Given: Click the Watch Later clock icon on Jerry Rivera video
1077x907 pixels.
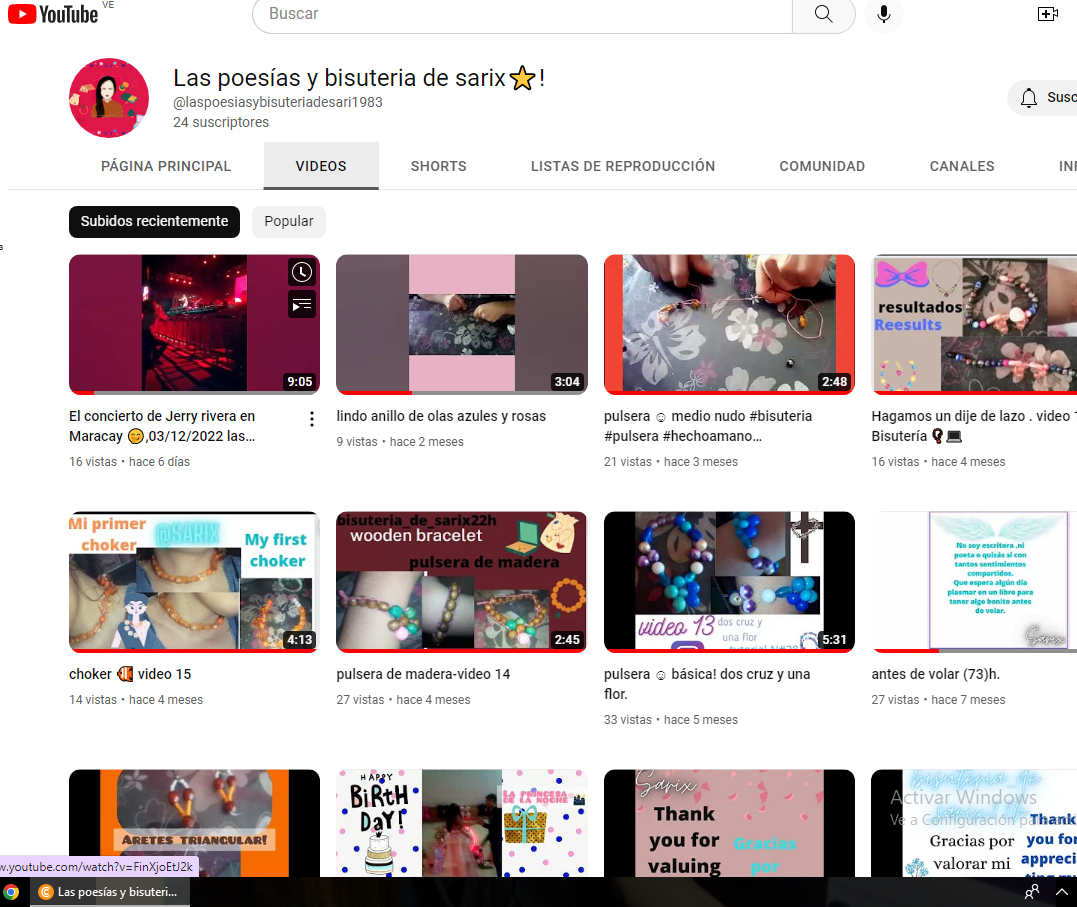Looking at the screenshot, I should pyautogui.click(x=302, y=273).
